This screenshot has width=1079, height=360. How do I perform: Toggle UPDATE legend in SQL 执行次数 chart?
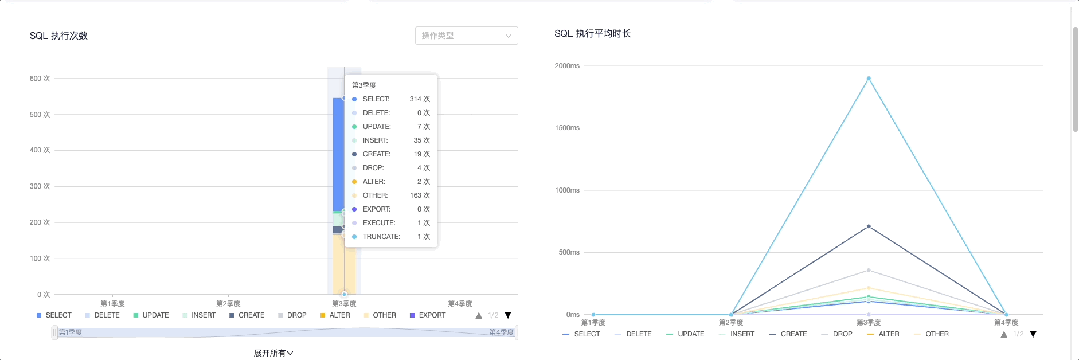pos(151,315)
